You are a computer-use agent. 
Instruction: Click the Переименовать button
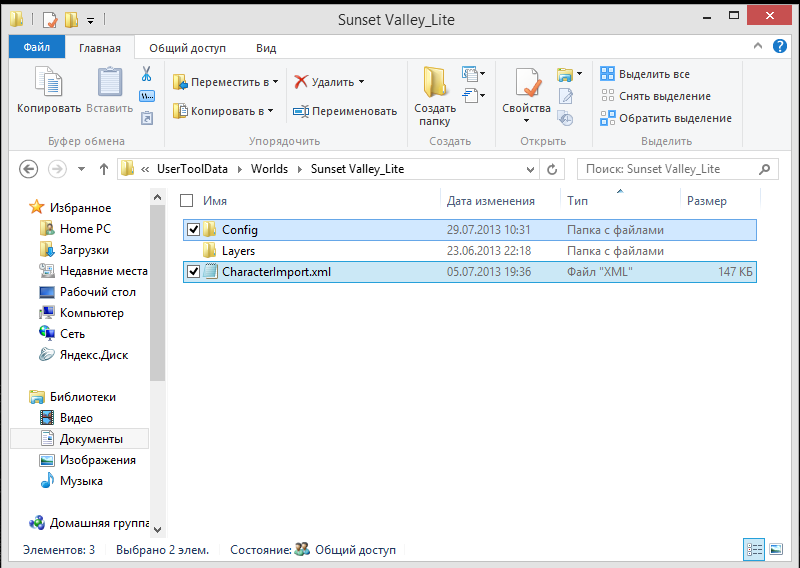(x=345, y=111)
